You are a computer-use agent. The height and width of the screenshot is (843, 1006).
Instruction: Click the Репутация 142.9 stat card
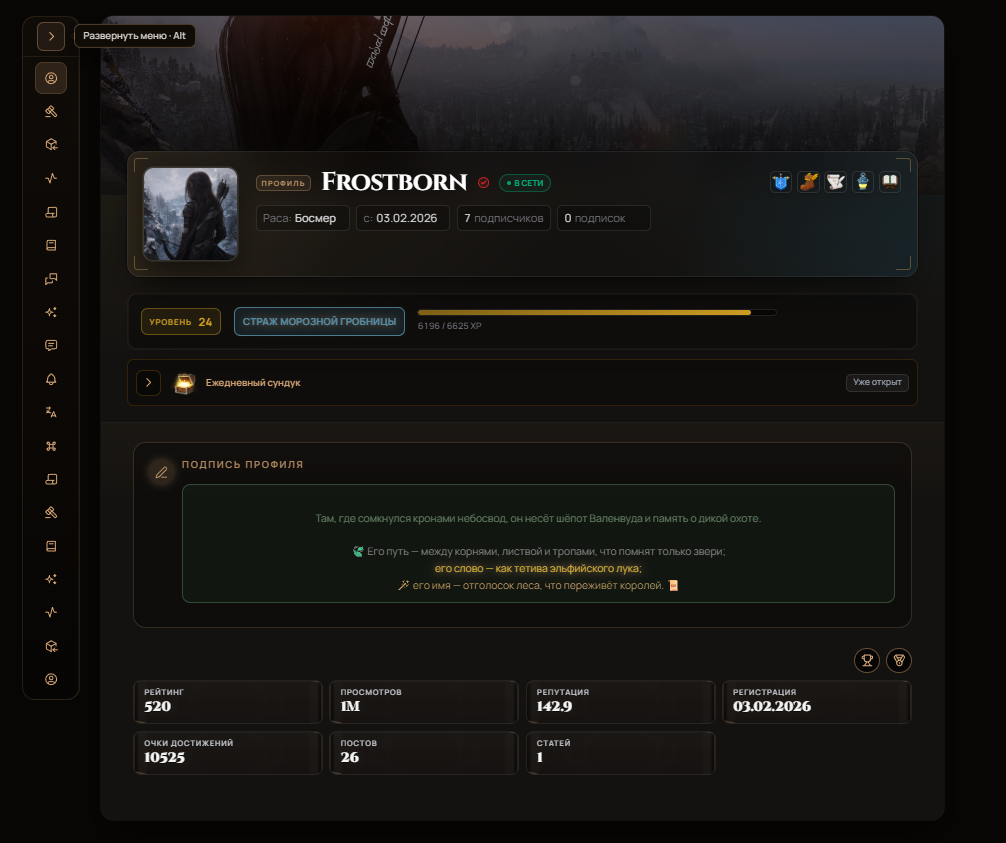620,702
